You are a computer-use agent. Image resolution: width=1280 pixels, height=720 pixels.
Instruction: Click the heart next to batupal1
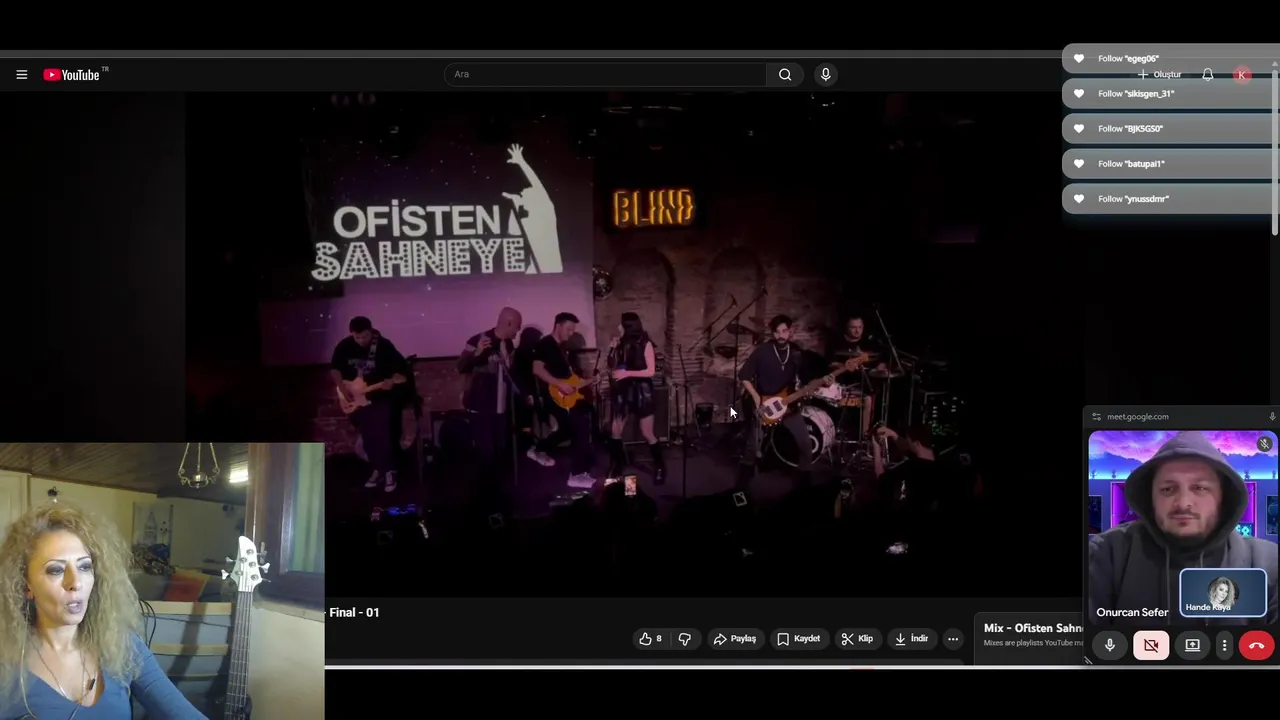pos(1078,164)
